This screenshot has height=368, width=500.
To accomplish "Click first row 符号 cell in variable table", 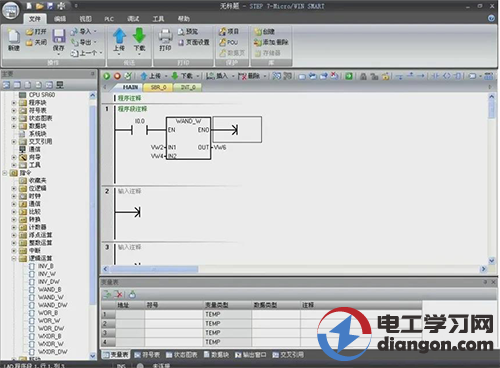I will pos(174,314).
